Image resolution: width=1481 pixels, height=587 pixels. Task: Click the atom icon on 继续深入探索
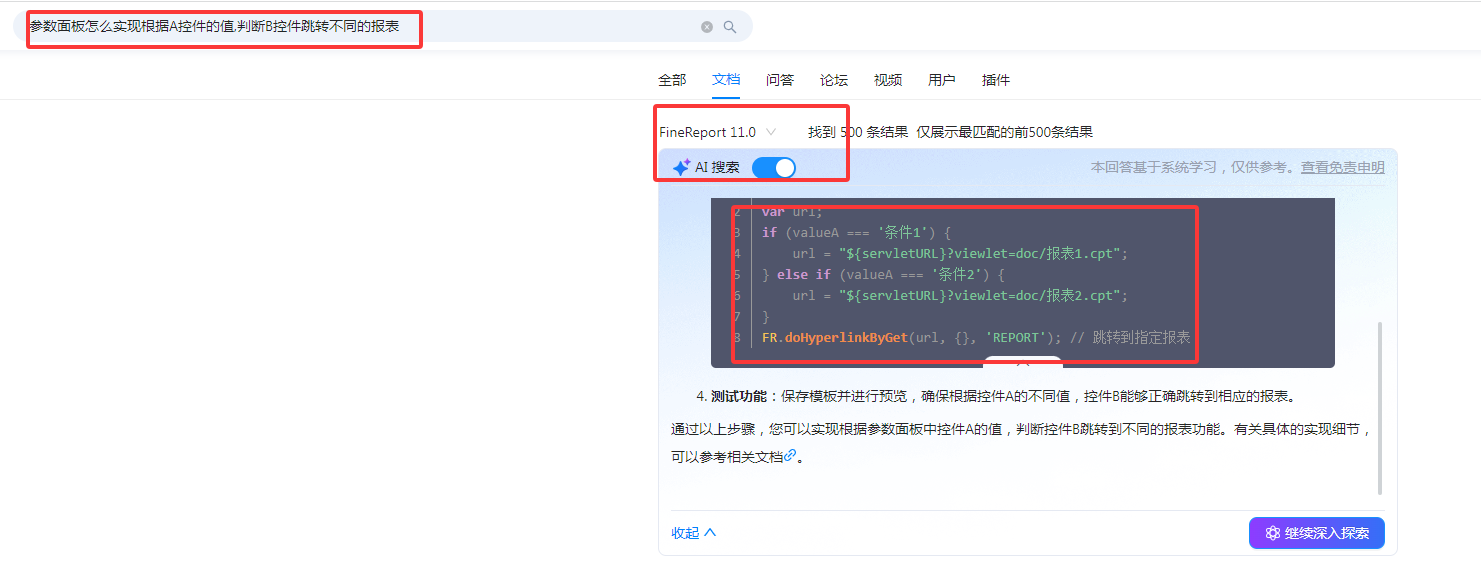click(1273, 533)
